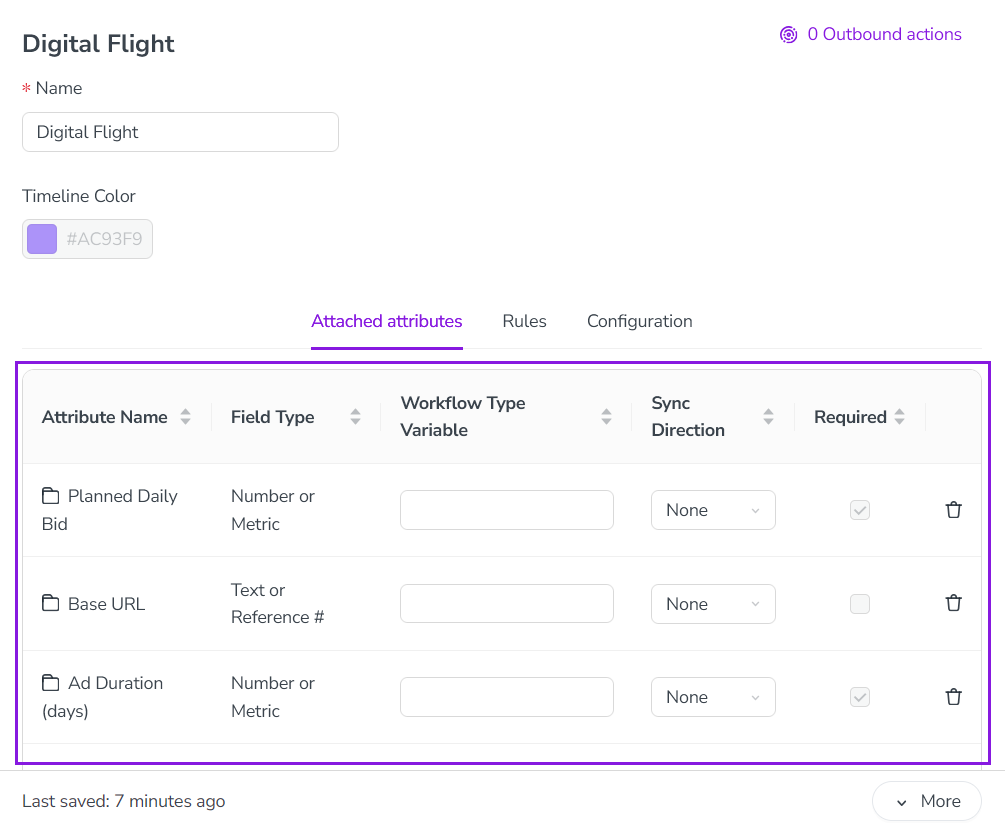This screenshot has height=827, width=1005.
Task: Click trash icon for Base URL row
Action: pos(953,603)
